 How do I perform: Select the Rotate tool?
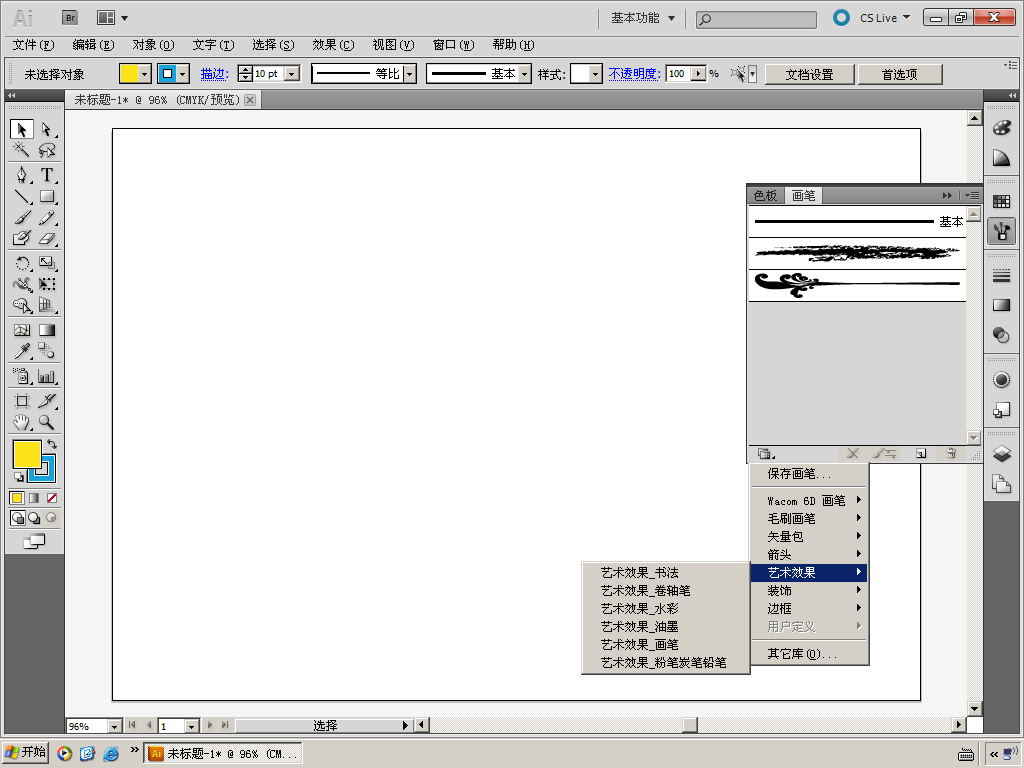pos(22,263)
